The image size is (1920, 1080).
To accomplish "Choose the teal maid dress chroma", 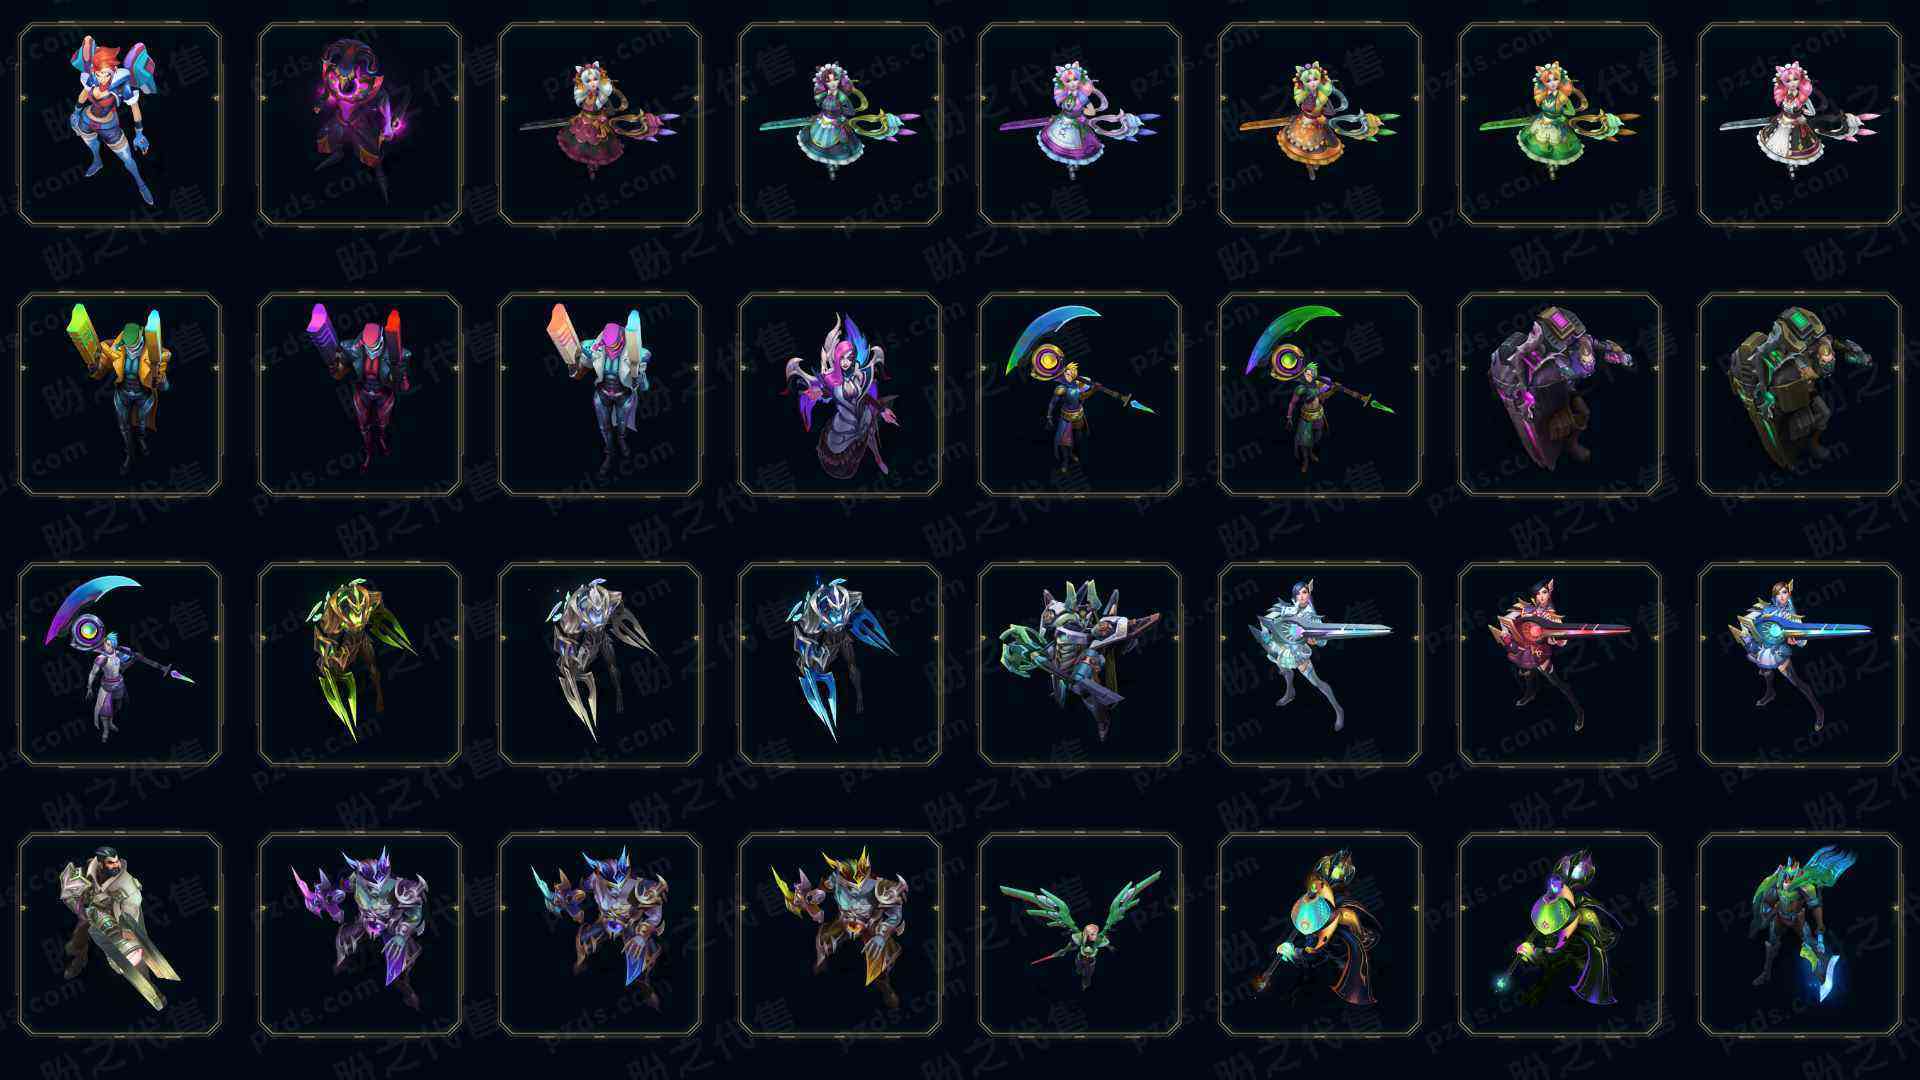I will point(840,124).
